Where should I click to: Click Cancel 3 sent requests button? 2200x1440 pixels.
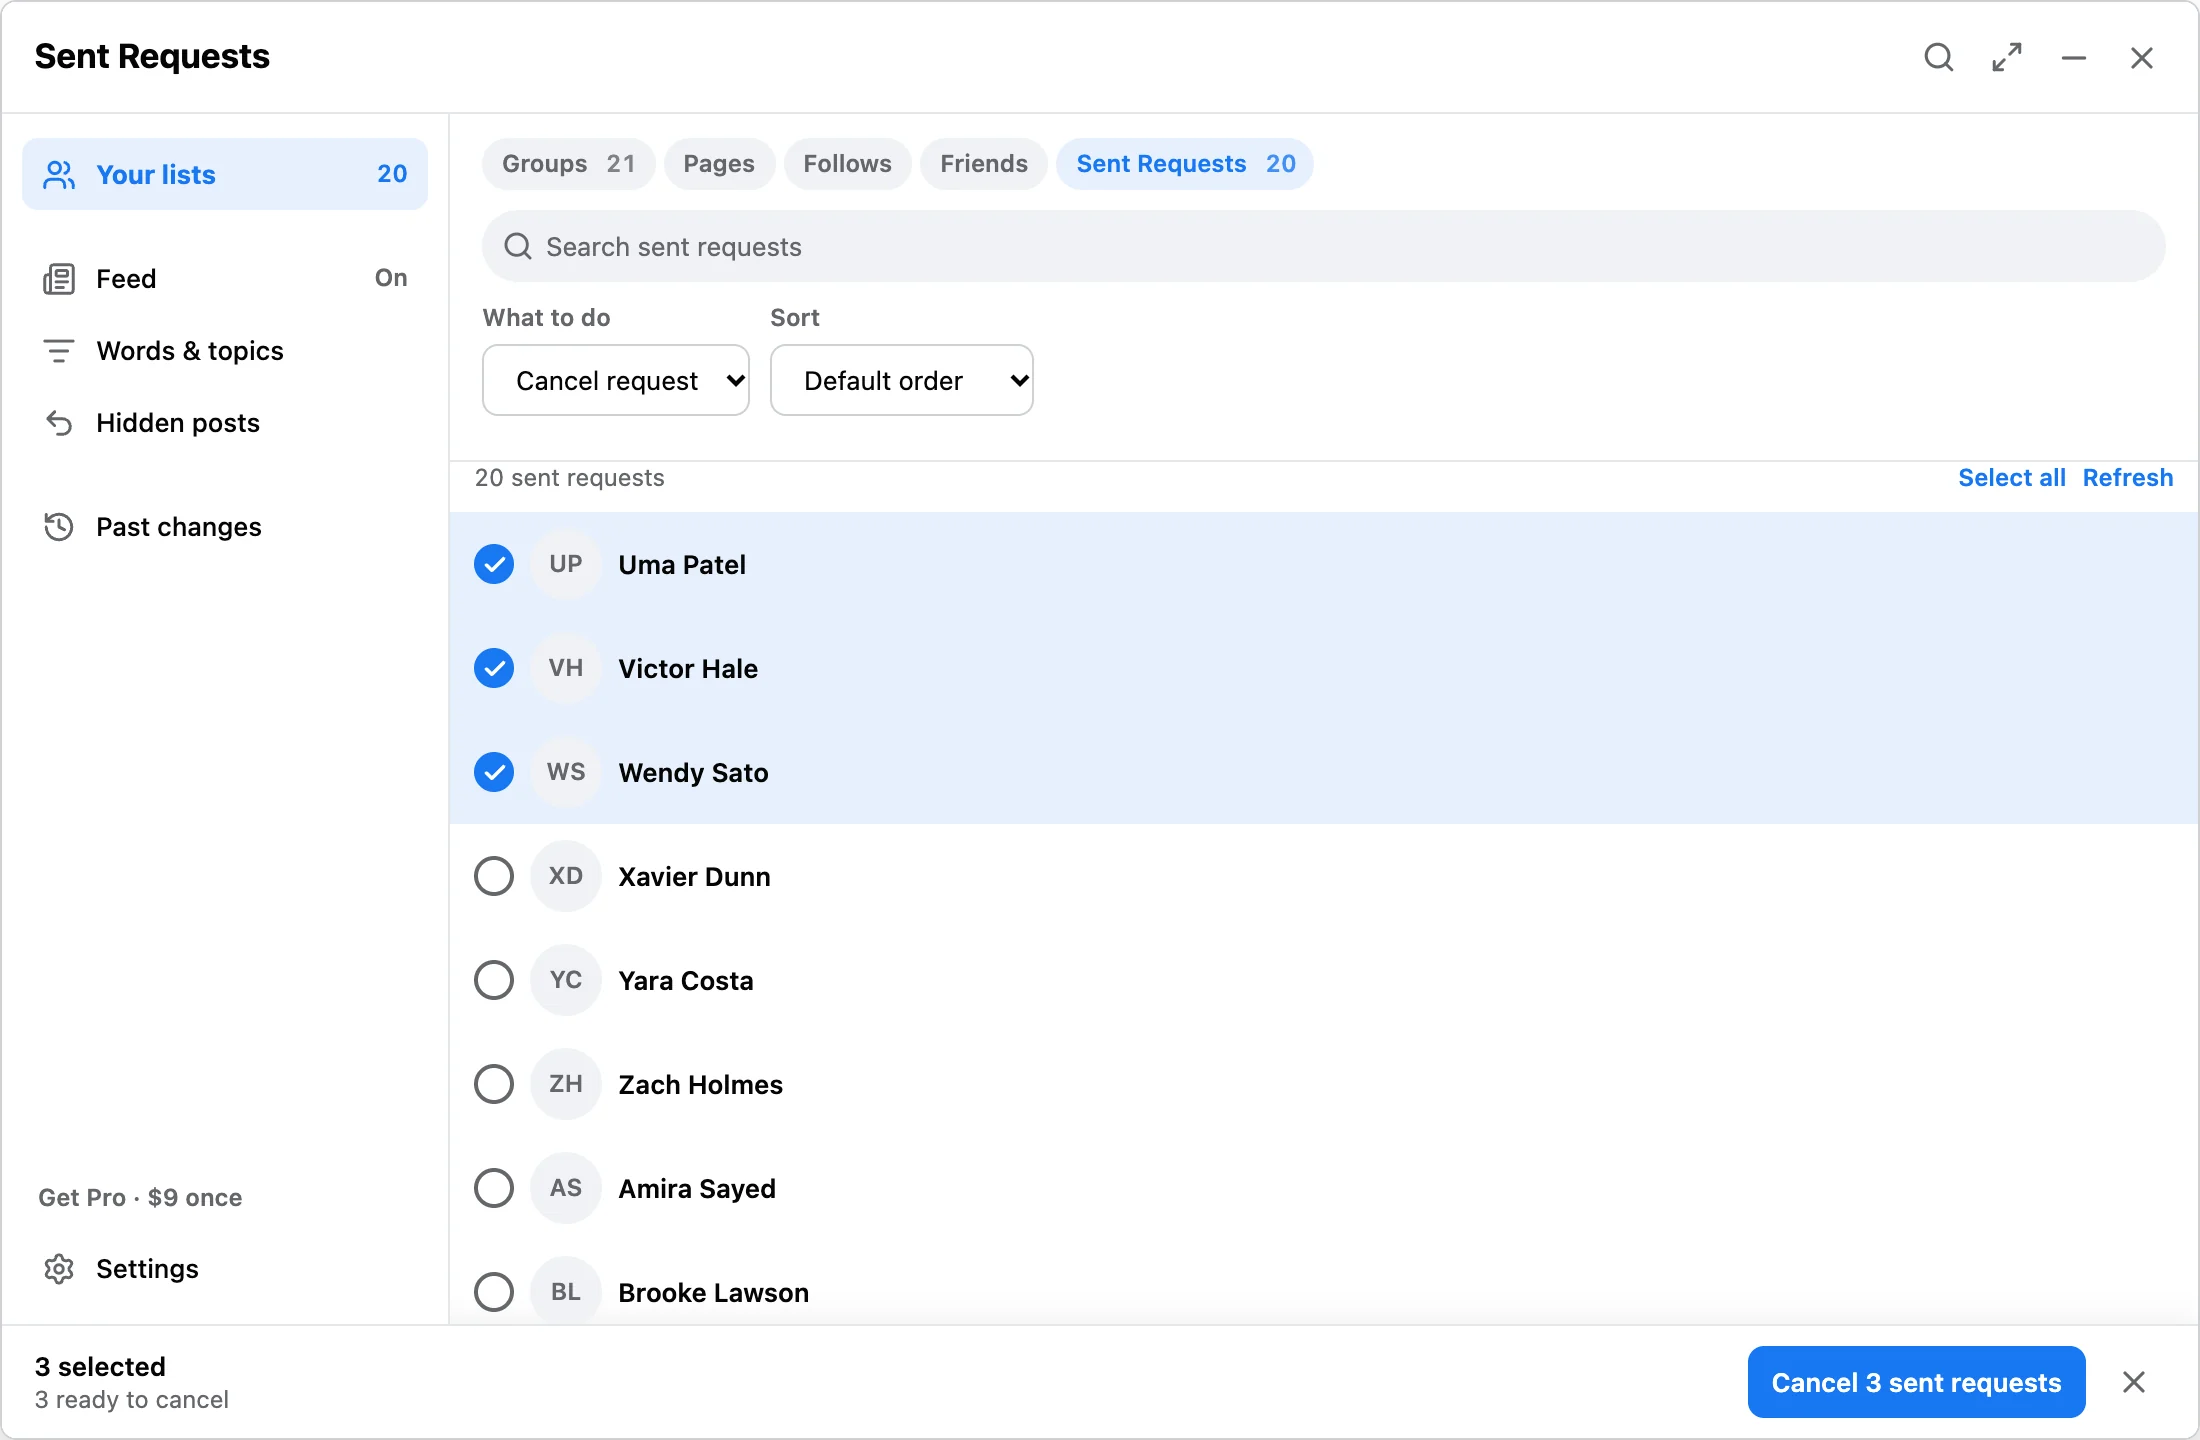(x=1916, y=1382)
